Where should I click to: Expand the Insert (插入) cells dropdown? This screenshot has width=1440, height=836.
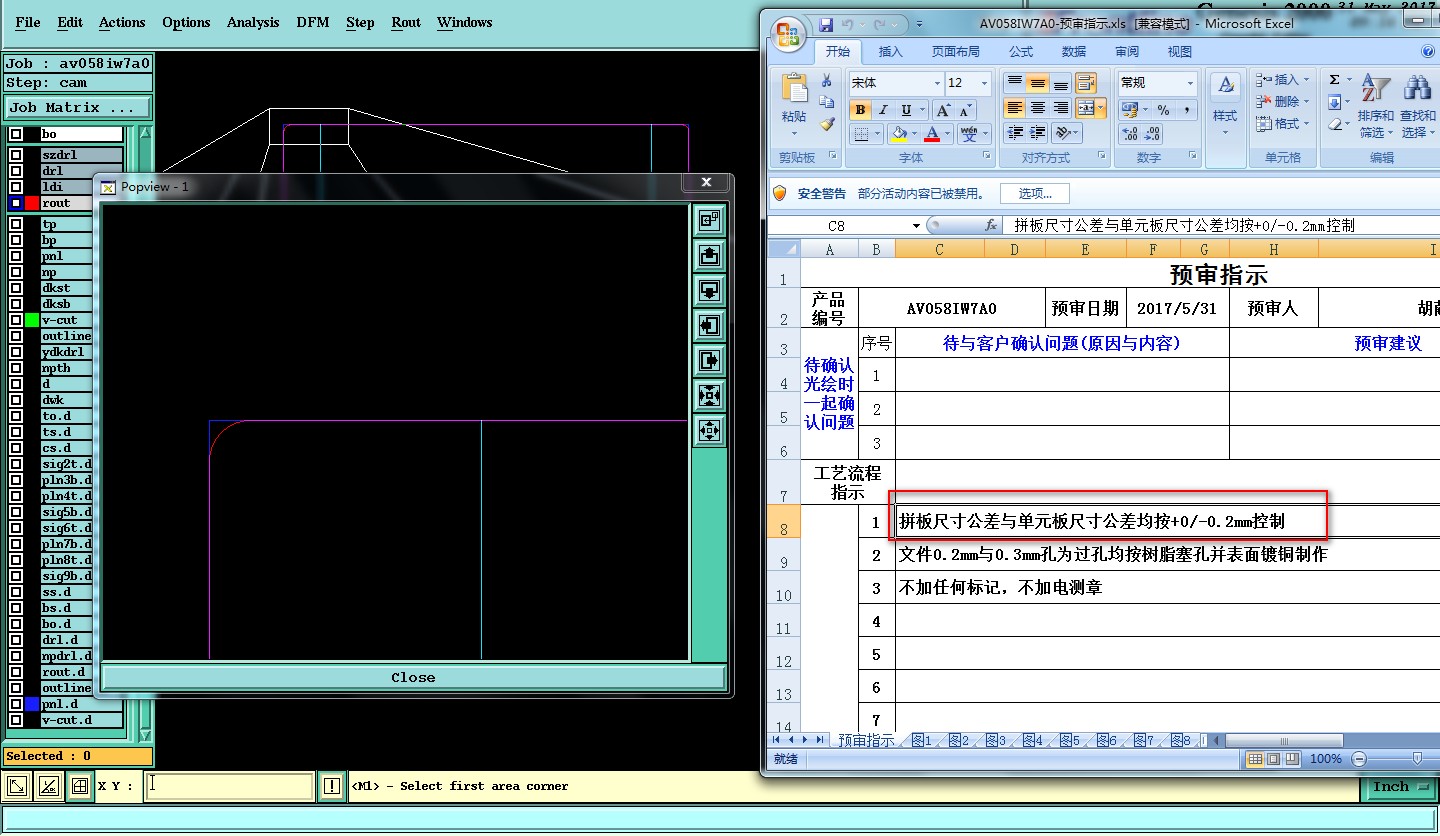pyautogui.click(x=1308, y=80)
